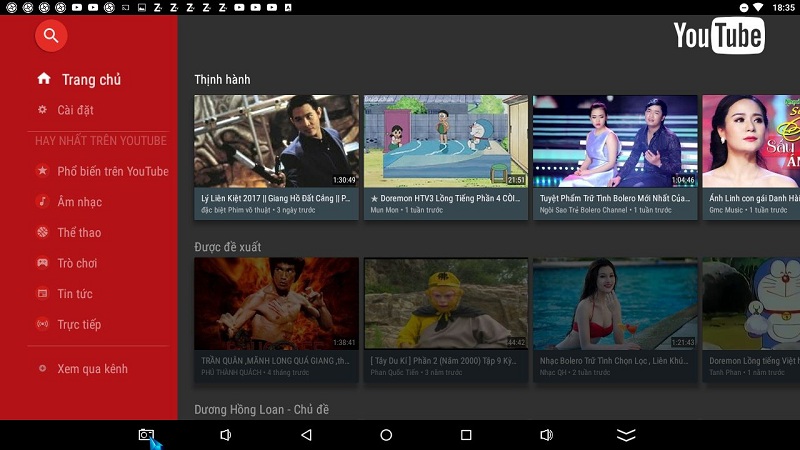
Task: Select the Xem qua kênh circle icon
Action: [42, 368]
